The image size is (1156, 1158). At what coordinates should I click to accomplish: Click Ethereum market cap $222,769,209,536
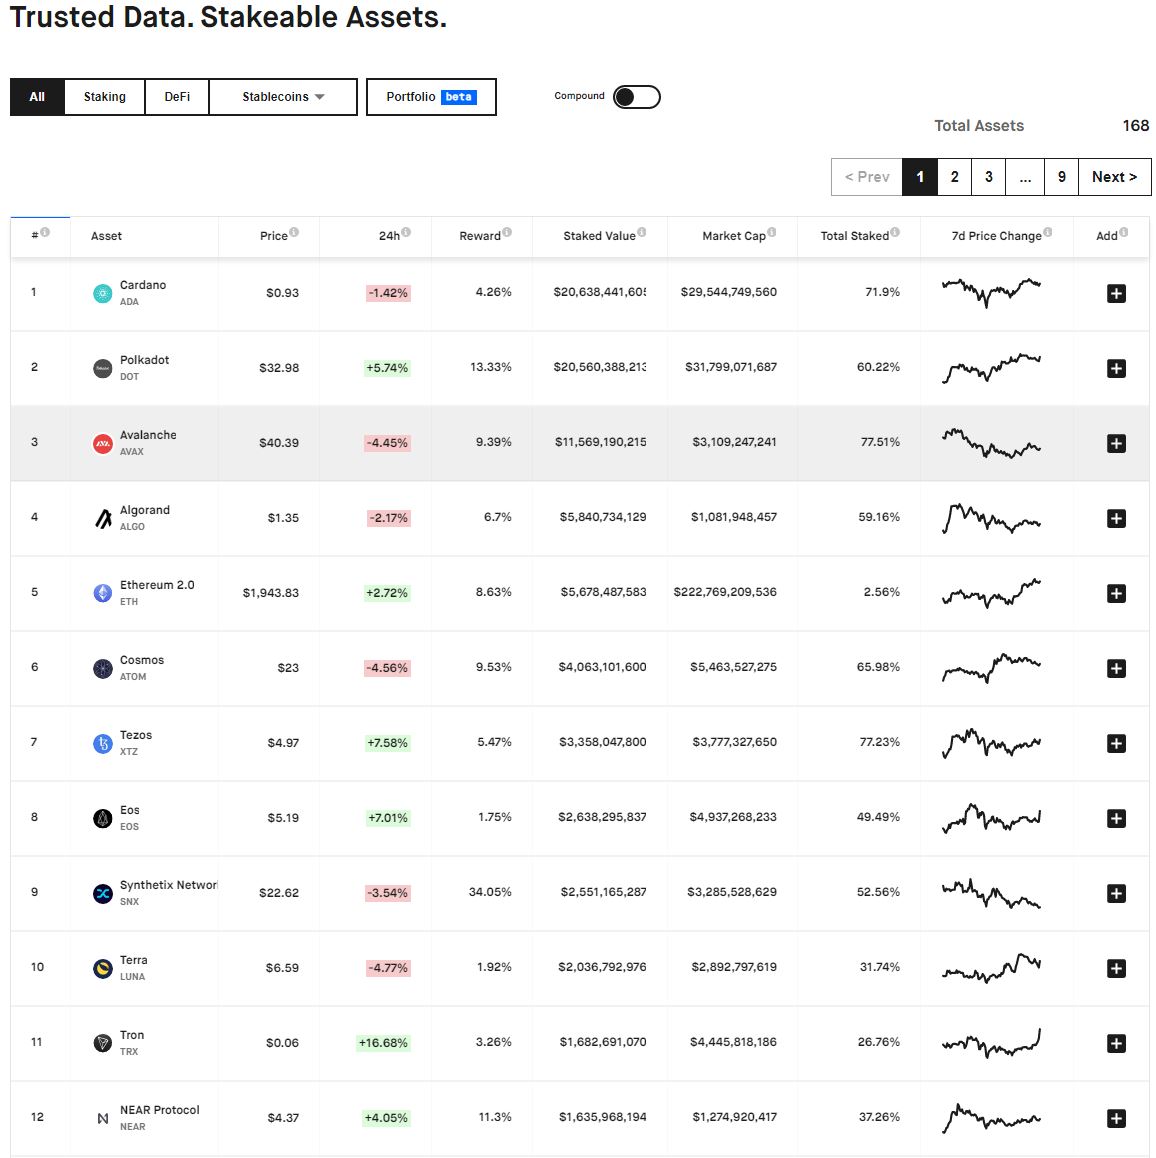(725, 592)
